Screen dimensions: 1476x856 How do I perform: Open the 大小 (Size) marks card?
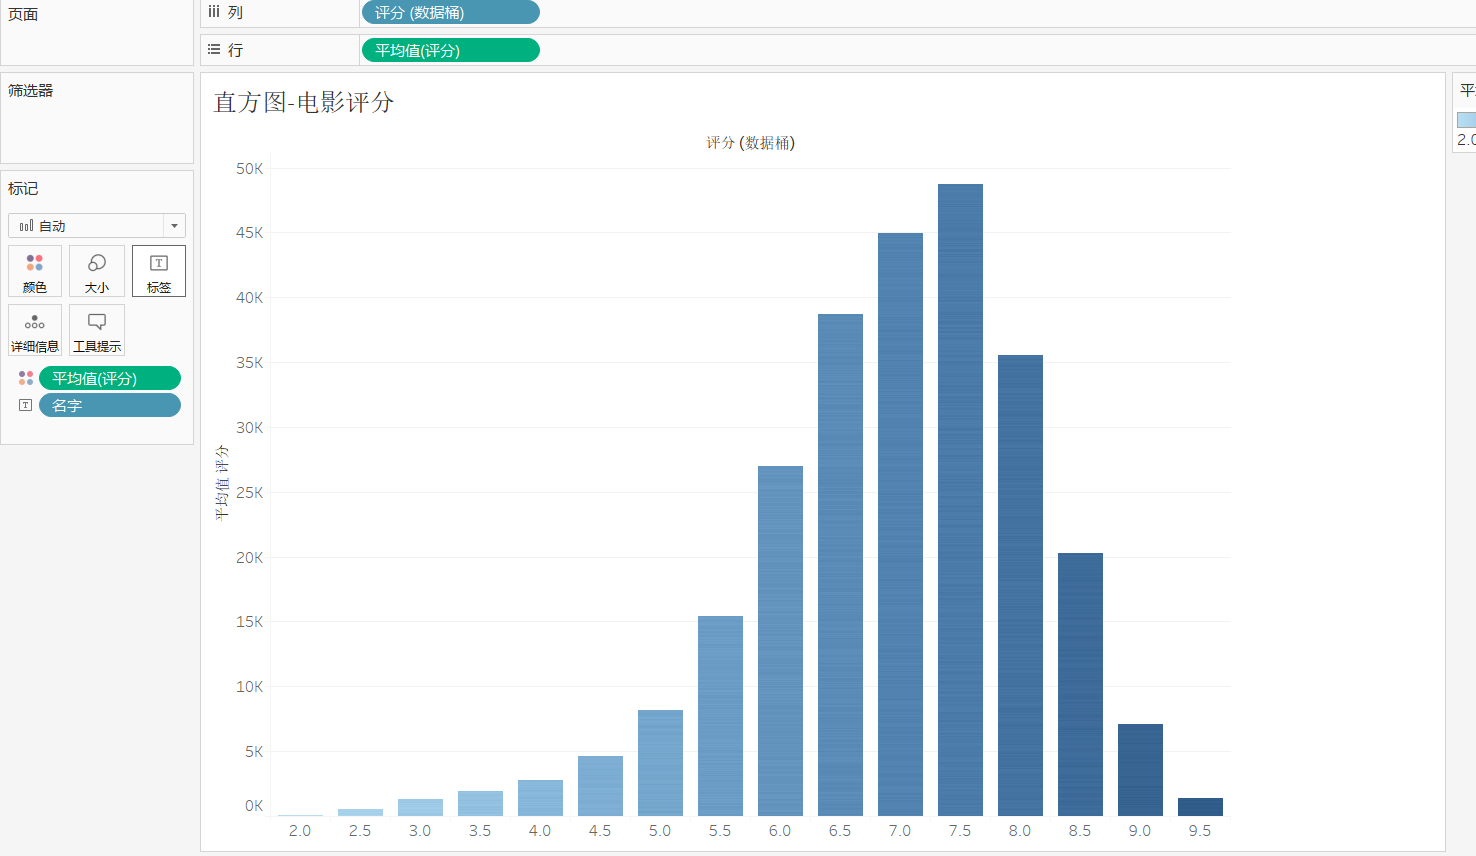tap(97, 271)
